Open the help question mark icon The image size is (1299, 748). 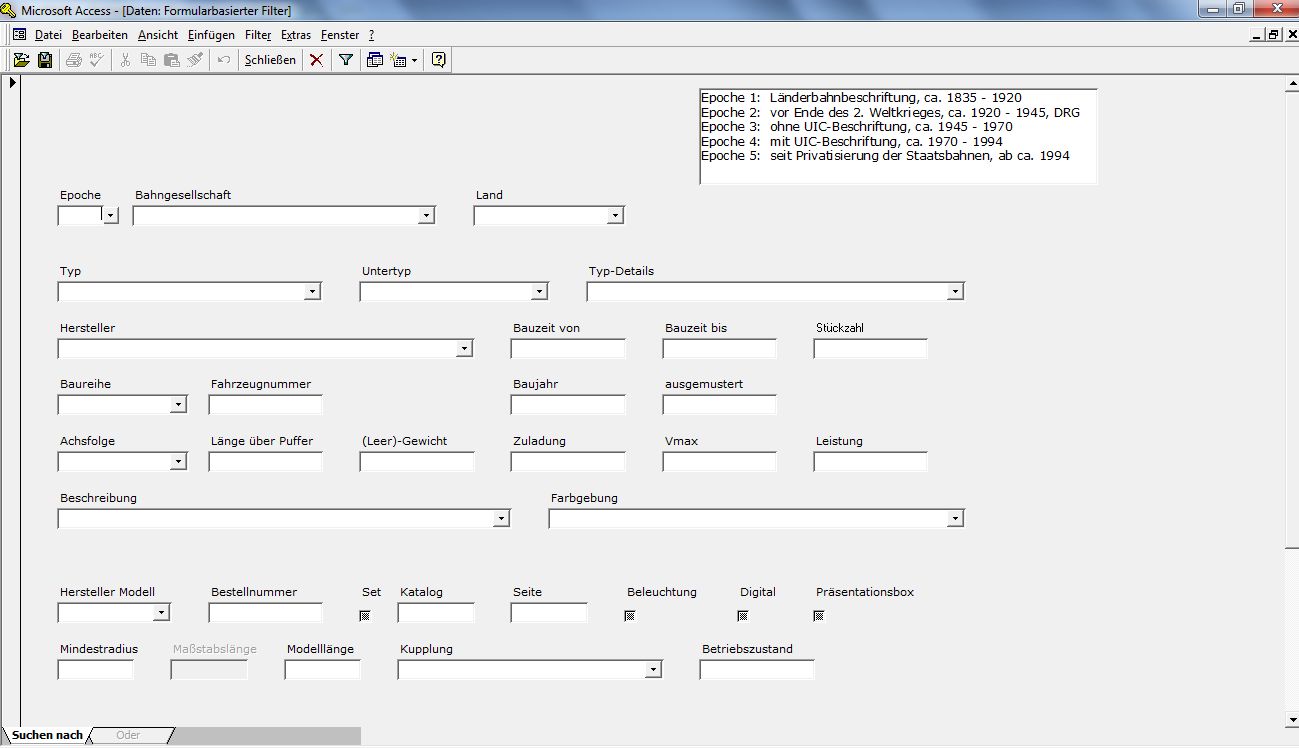coord(438,60)
